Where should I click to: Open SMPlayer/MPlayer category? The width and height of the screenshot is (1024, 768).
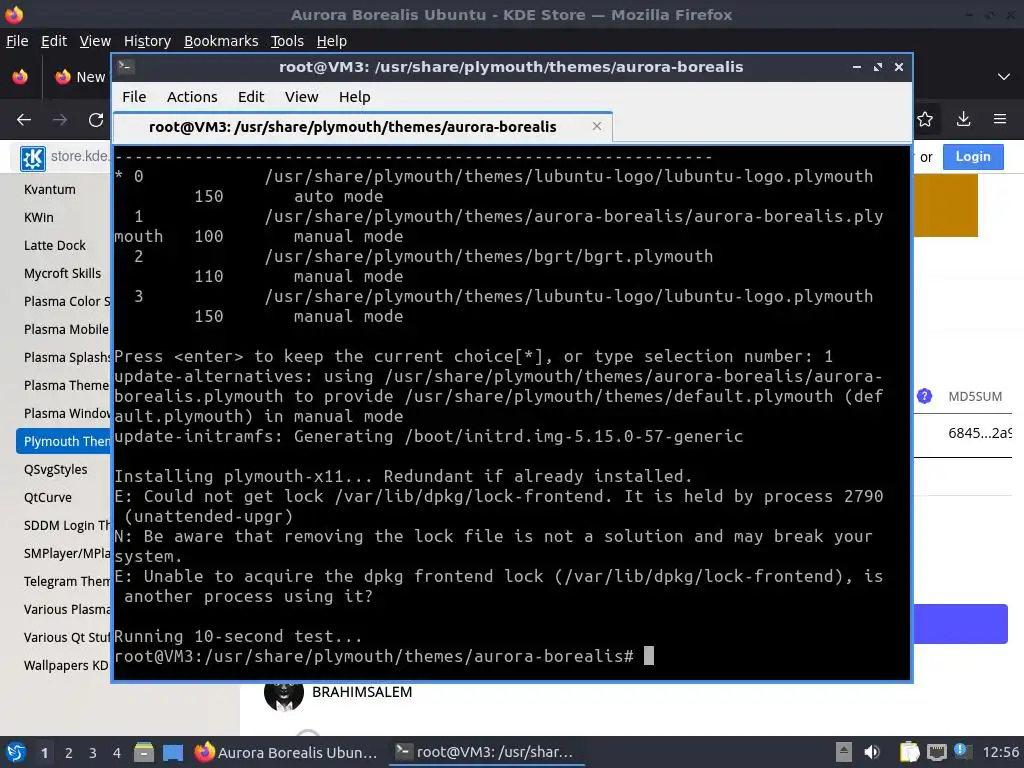pos(67,554)
